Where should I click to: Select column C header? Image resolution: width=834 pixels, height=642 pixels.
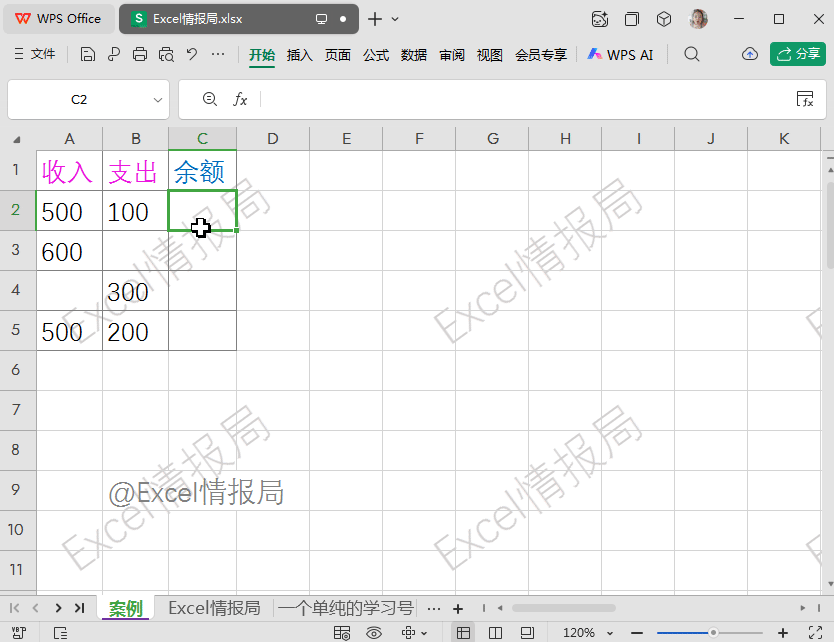pyautogui.click(x=202, y=139)
